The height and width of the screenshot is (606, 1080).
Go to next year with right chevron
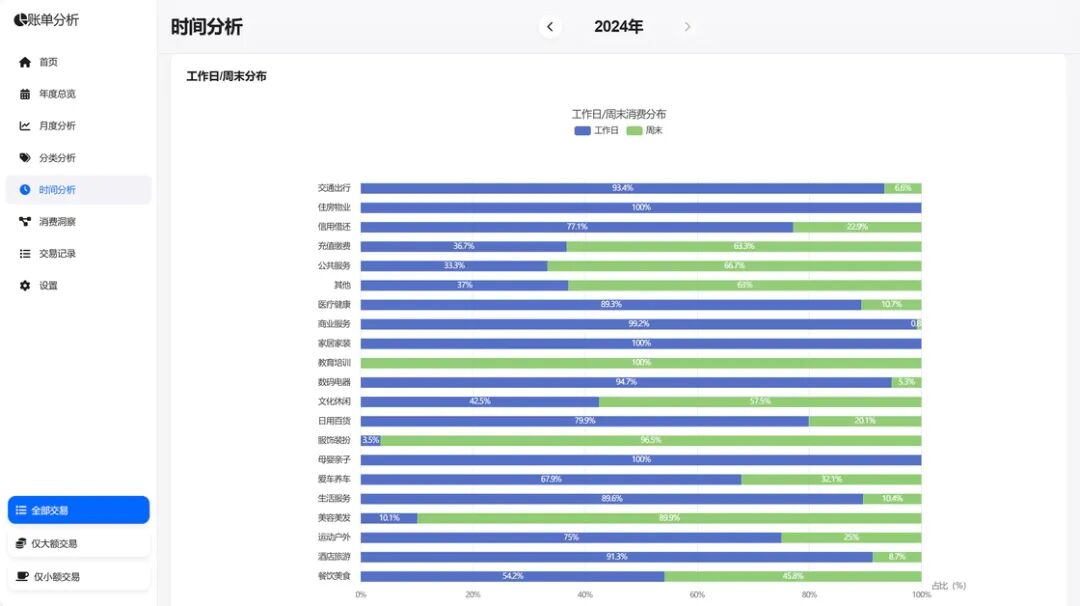tap(687, 27)
